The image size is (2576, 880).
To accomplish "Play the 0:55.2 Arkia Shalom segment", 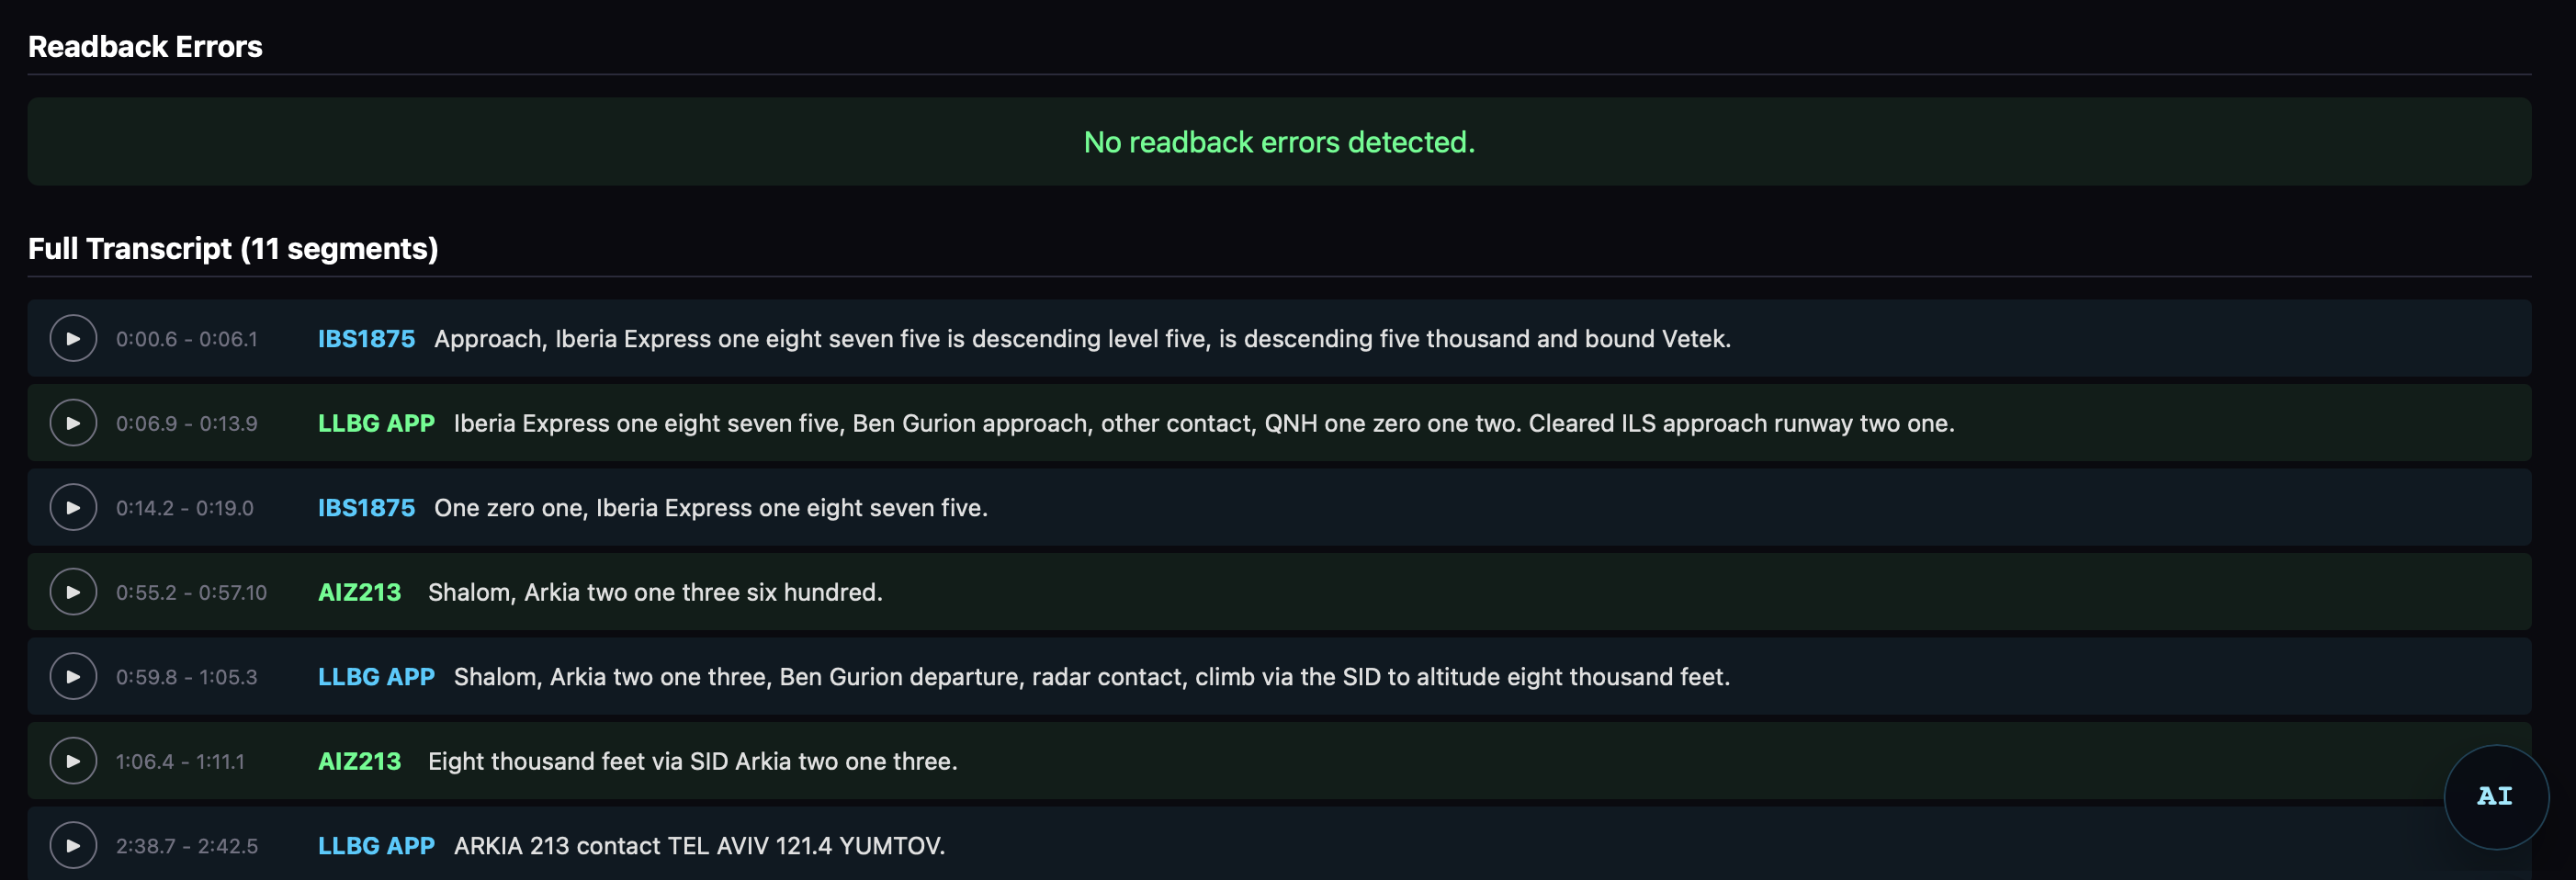I will [x=73, y=592].
